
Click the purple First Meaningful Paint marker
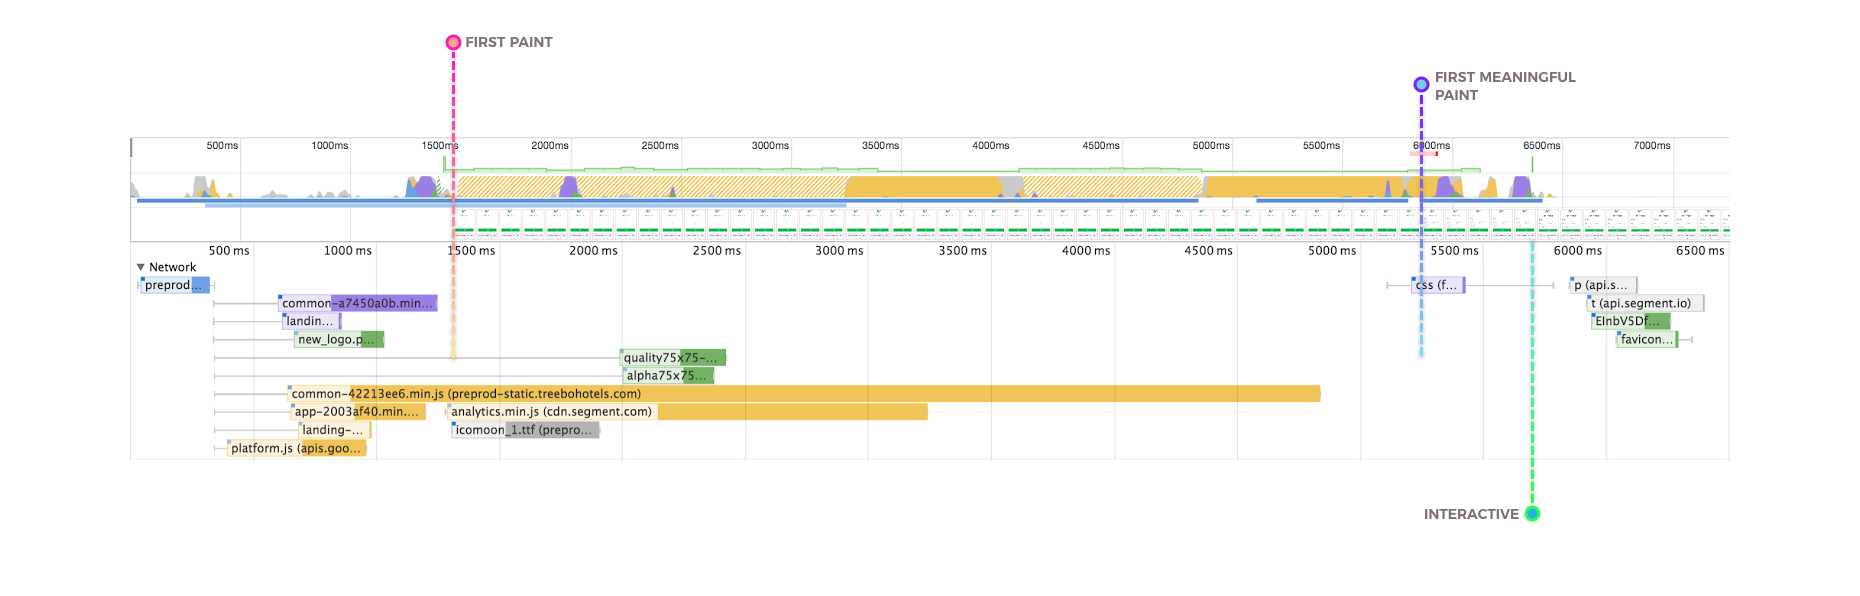1421,84
